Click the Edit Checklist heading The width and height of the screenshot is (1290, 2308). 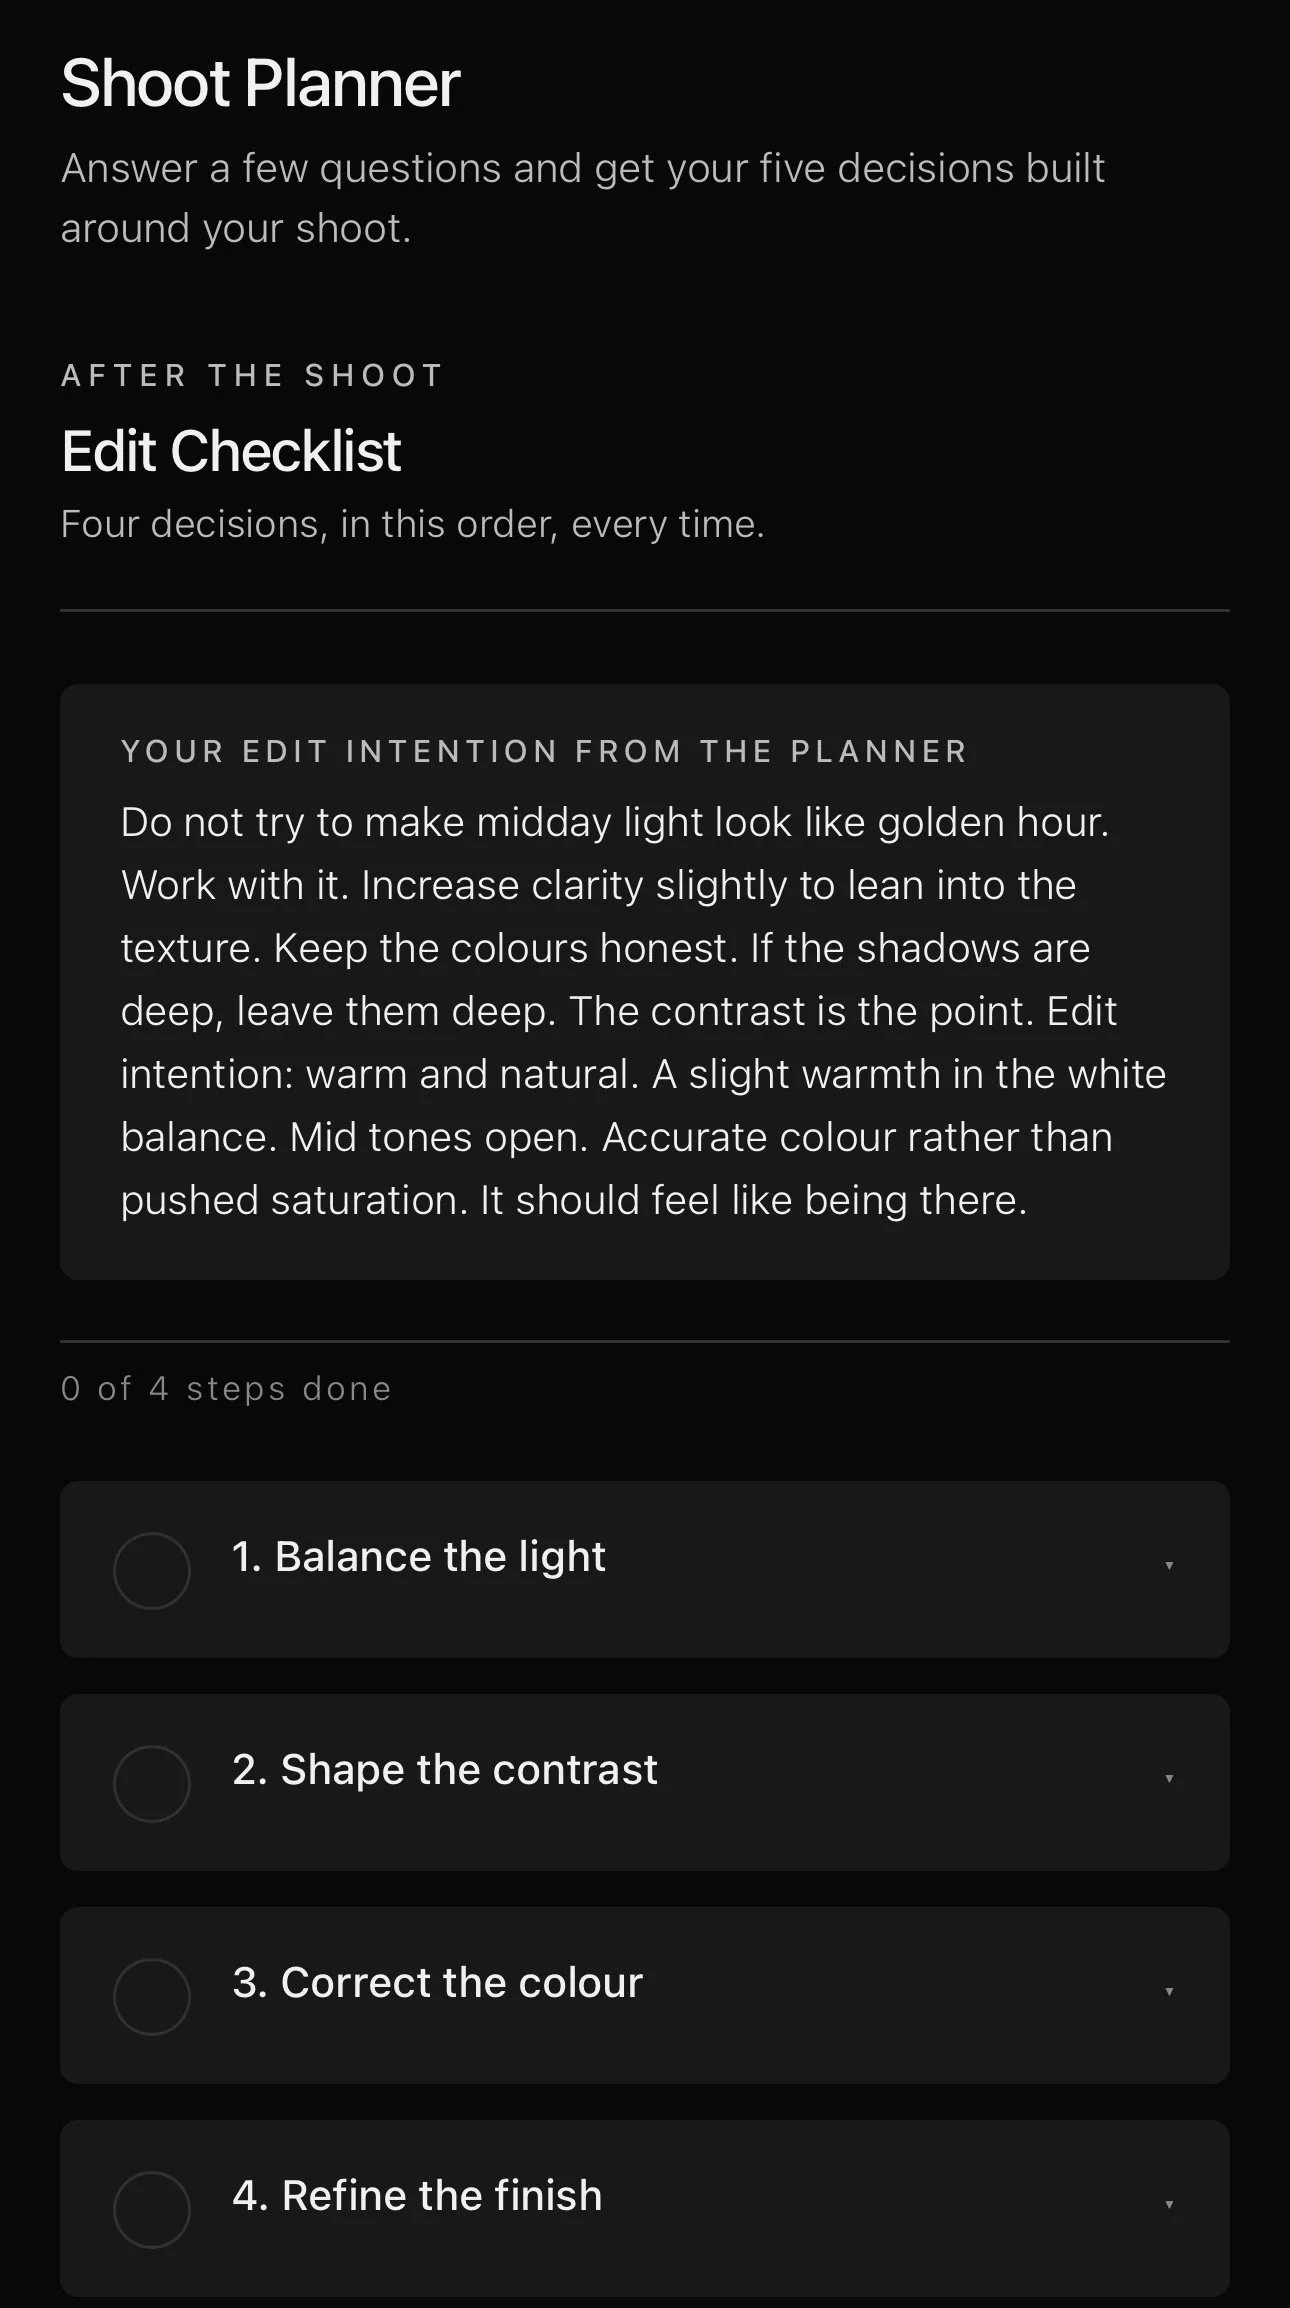point(231,451)
